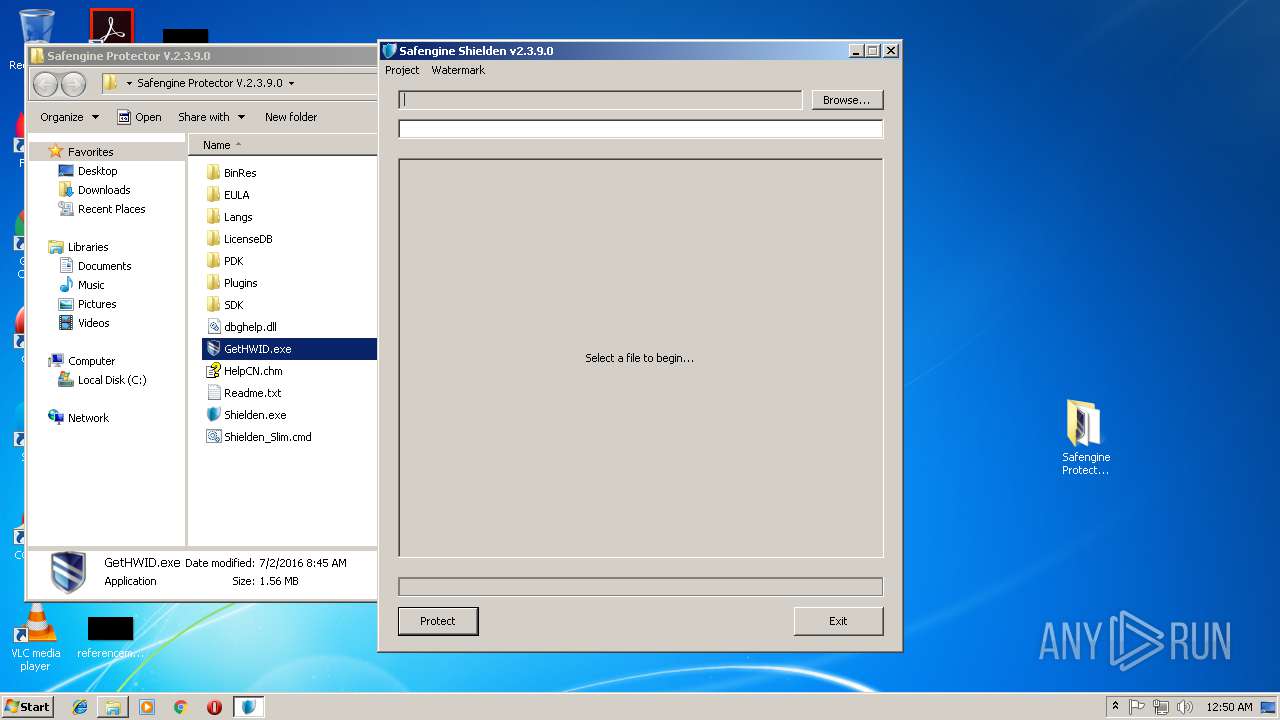Select Libraries in the navigation pane
Image resolution: width=1280 pixels, height=720 pixels.
click(88, 247)
